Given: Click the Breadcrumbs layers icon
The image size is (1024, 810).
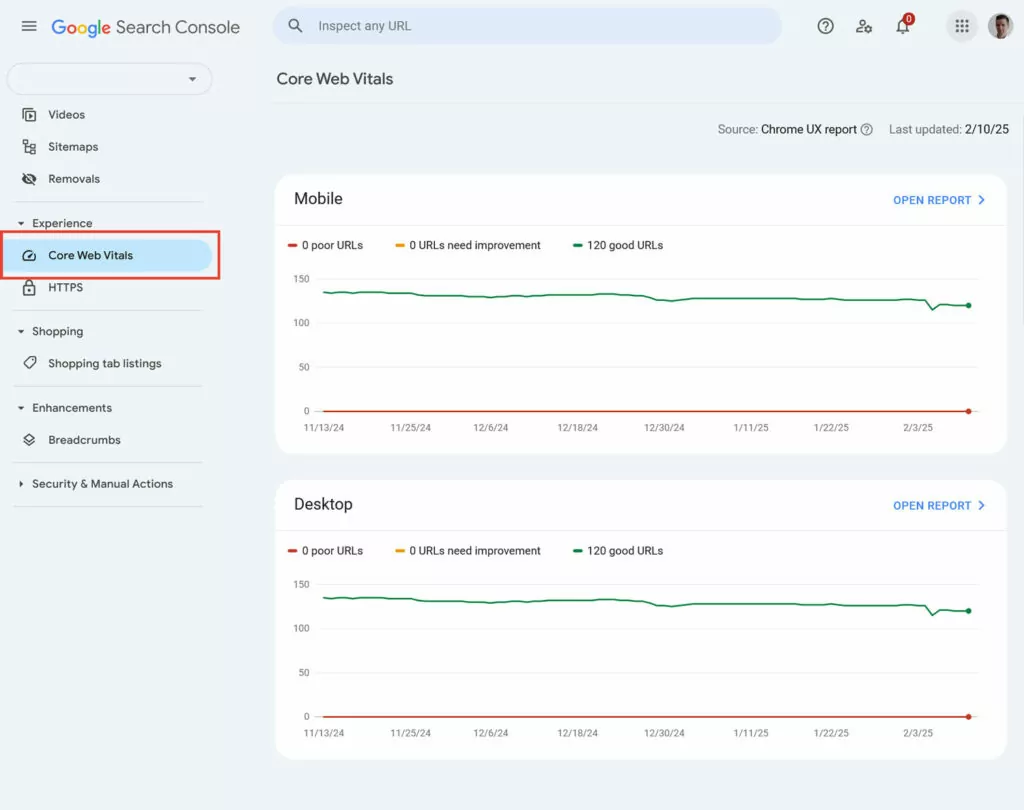Looking at the screenshot, I should coord(29,440).
